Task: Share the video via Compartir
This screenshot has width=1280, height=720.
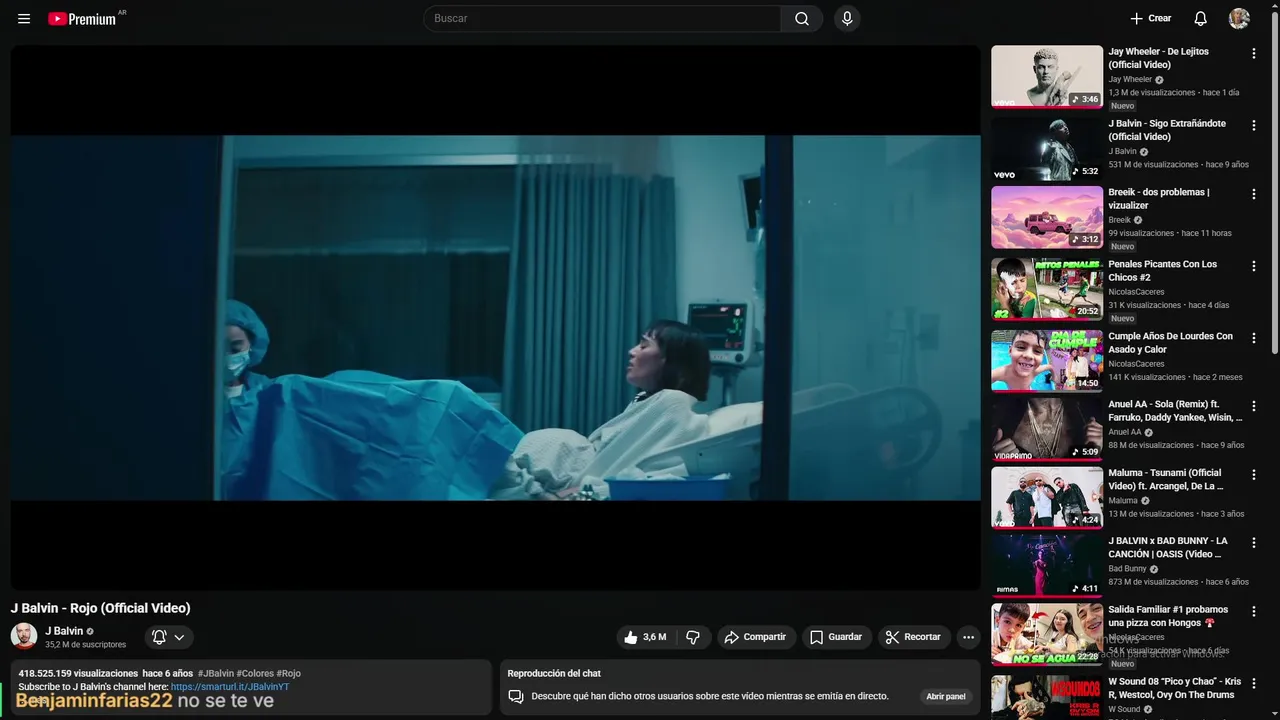Action: [756, 637]
